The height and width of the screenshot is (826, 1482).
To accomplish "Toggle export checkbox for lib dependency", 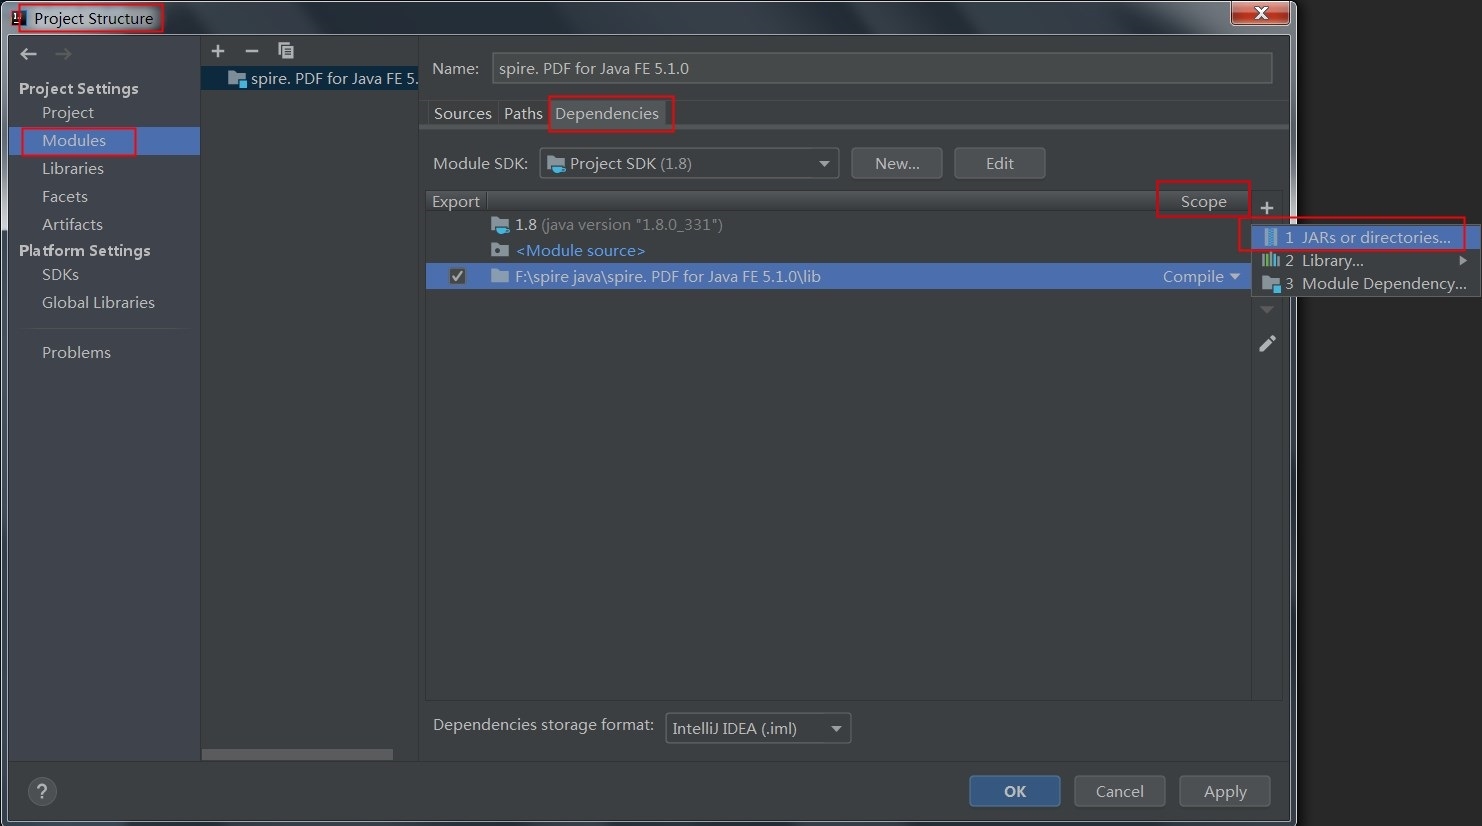I will pyautogui.click(x=457, y=276).
